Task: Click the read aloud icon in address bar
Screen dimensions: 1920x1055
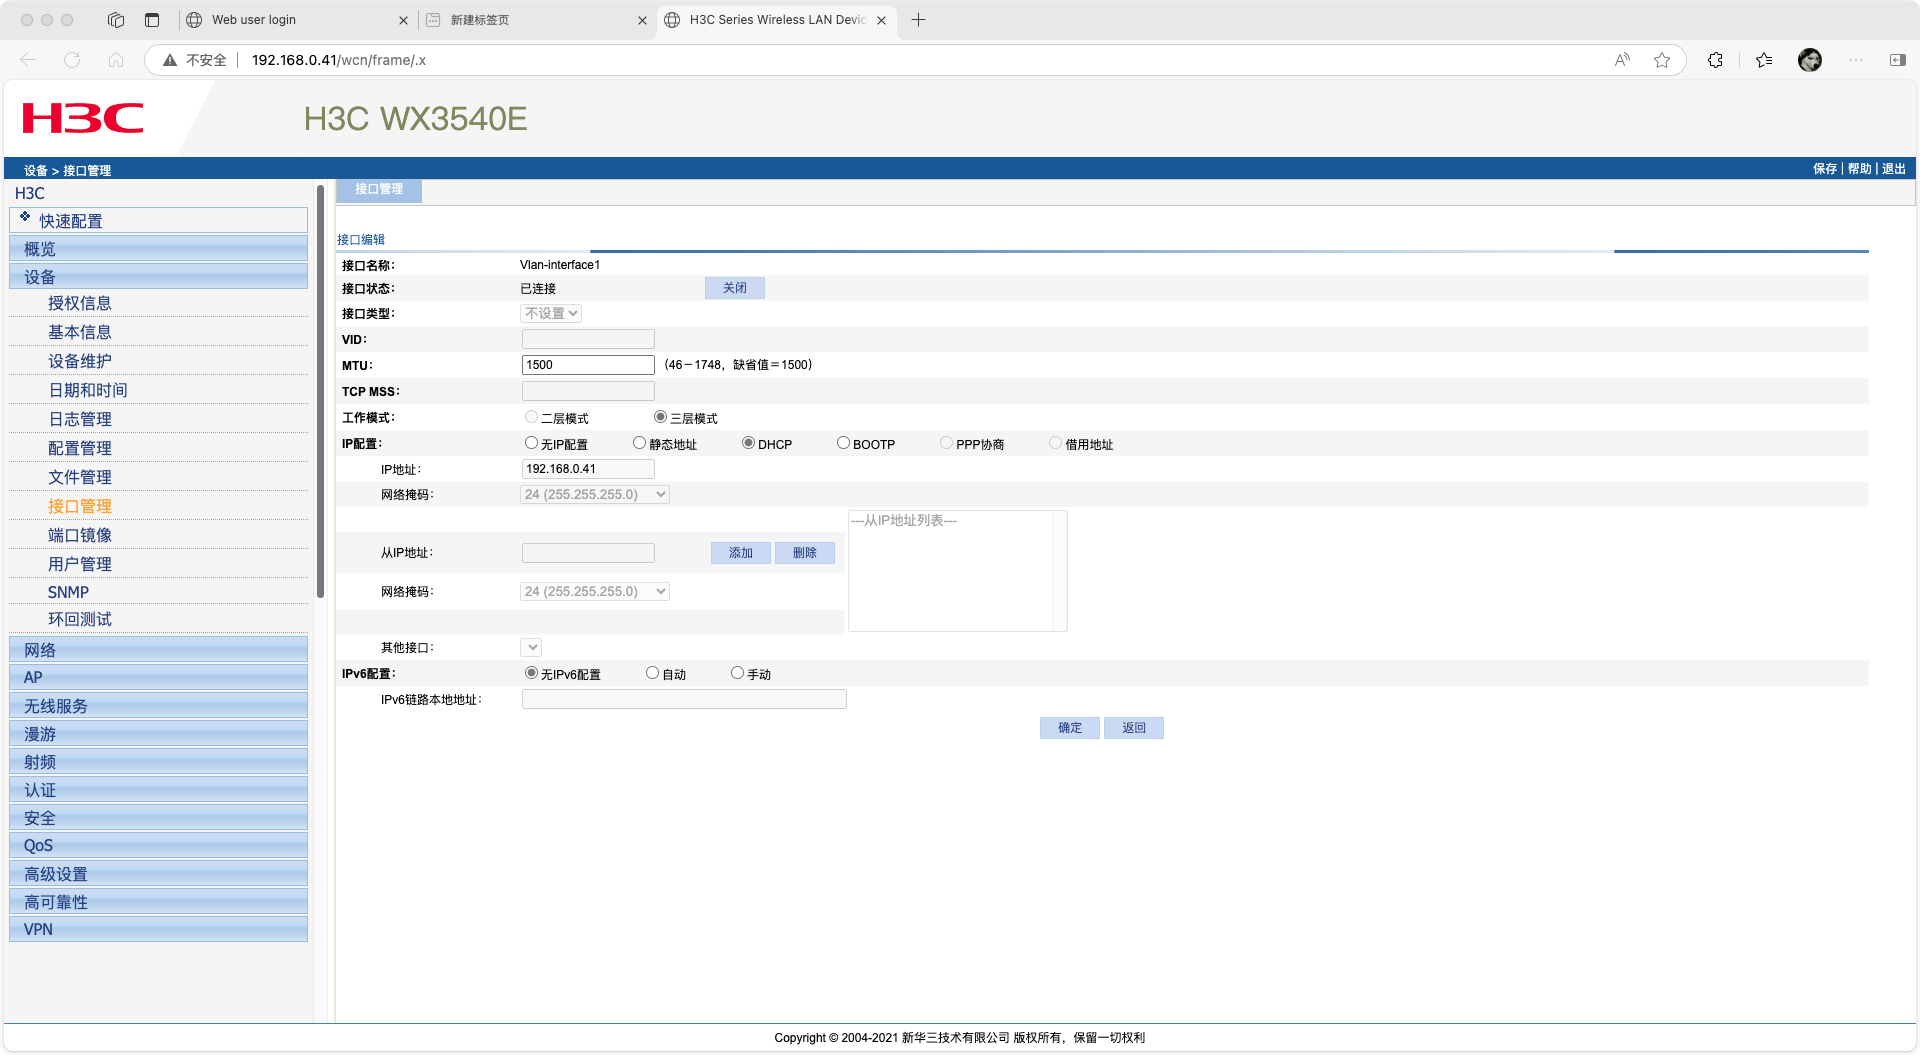Action: pos(1622,60)
